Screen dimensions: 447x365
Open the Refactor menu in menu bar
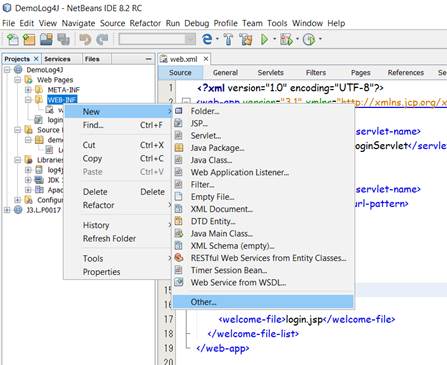(145, 23)
